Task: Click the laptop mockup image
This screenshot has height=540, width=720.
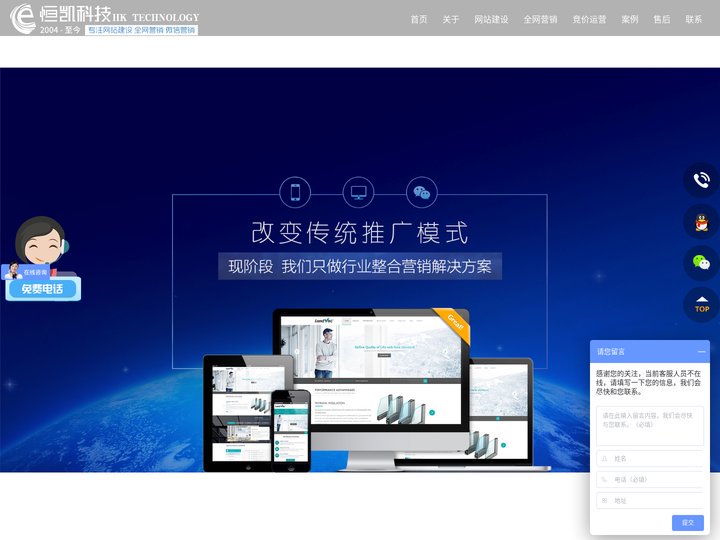Action: coord(501,413)
